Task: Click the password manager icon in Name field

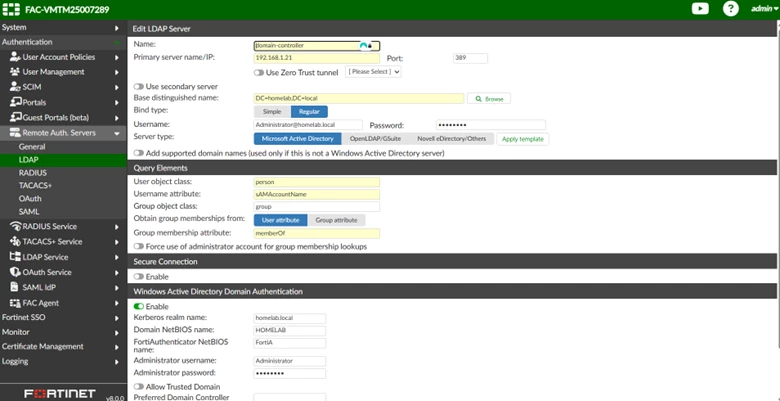Action: click(x=364, y=46)
